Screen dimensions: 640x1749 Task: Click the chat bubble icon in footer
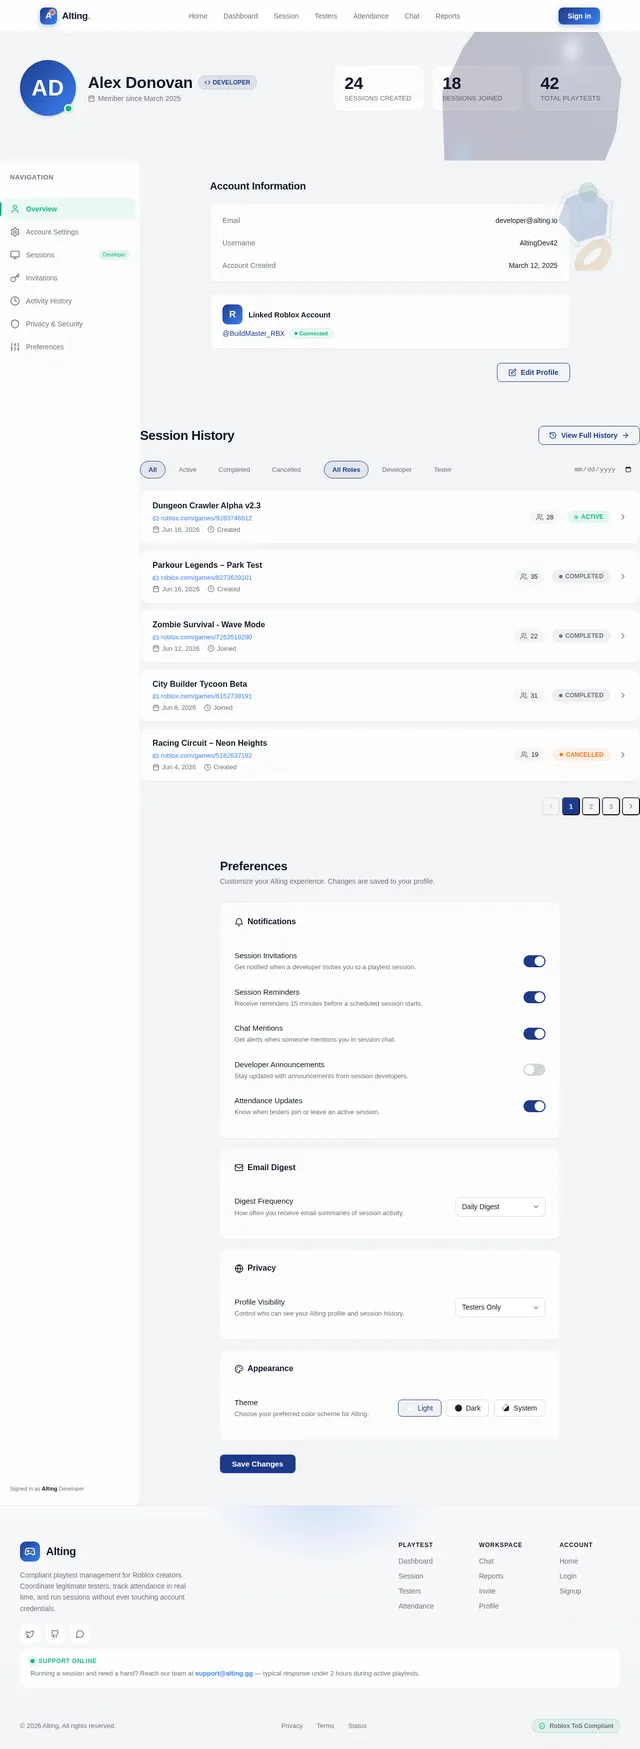pyautogui.click(x=80, y=1634)
